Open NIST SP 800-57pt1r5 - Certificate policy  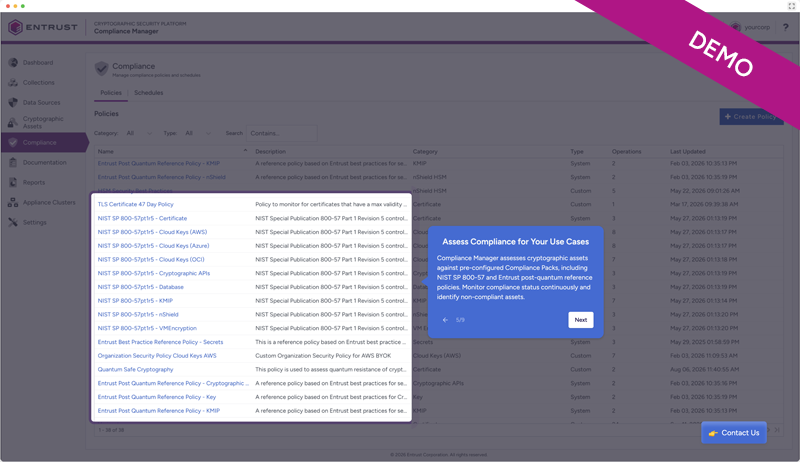pyautogui.click(x=142, y=218)
